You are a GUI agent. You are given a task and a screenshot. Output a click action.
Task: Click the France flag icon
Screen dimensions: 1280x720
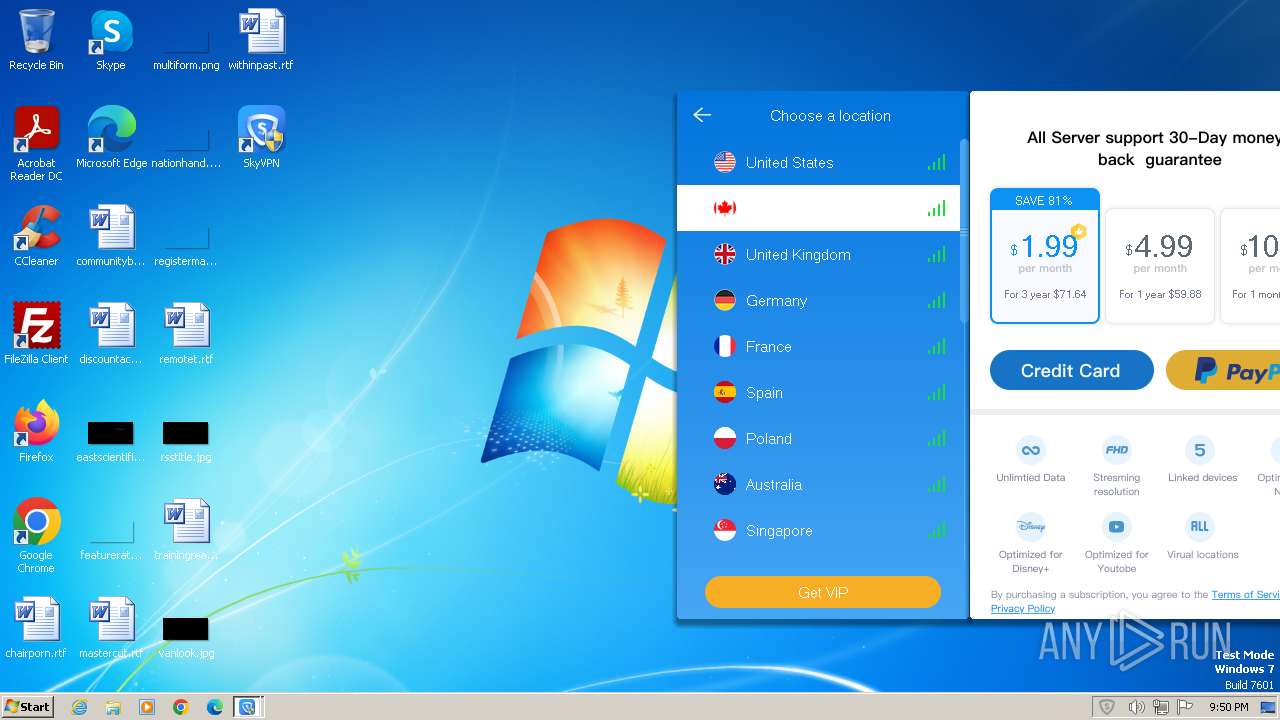coord(725,346)
